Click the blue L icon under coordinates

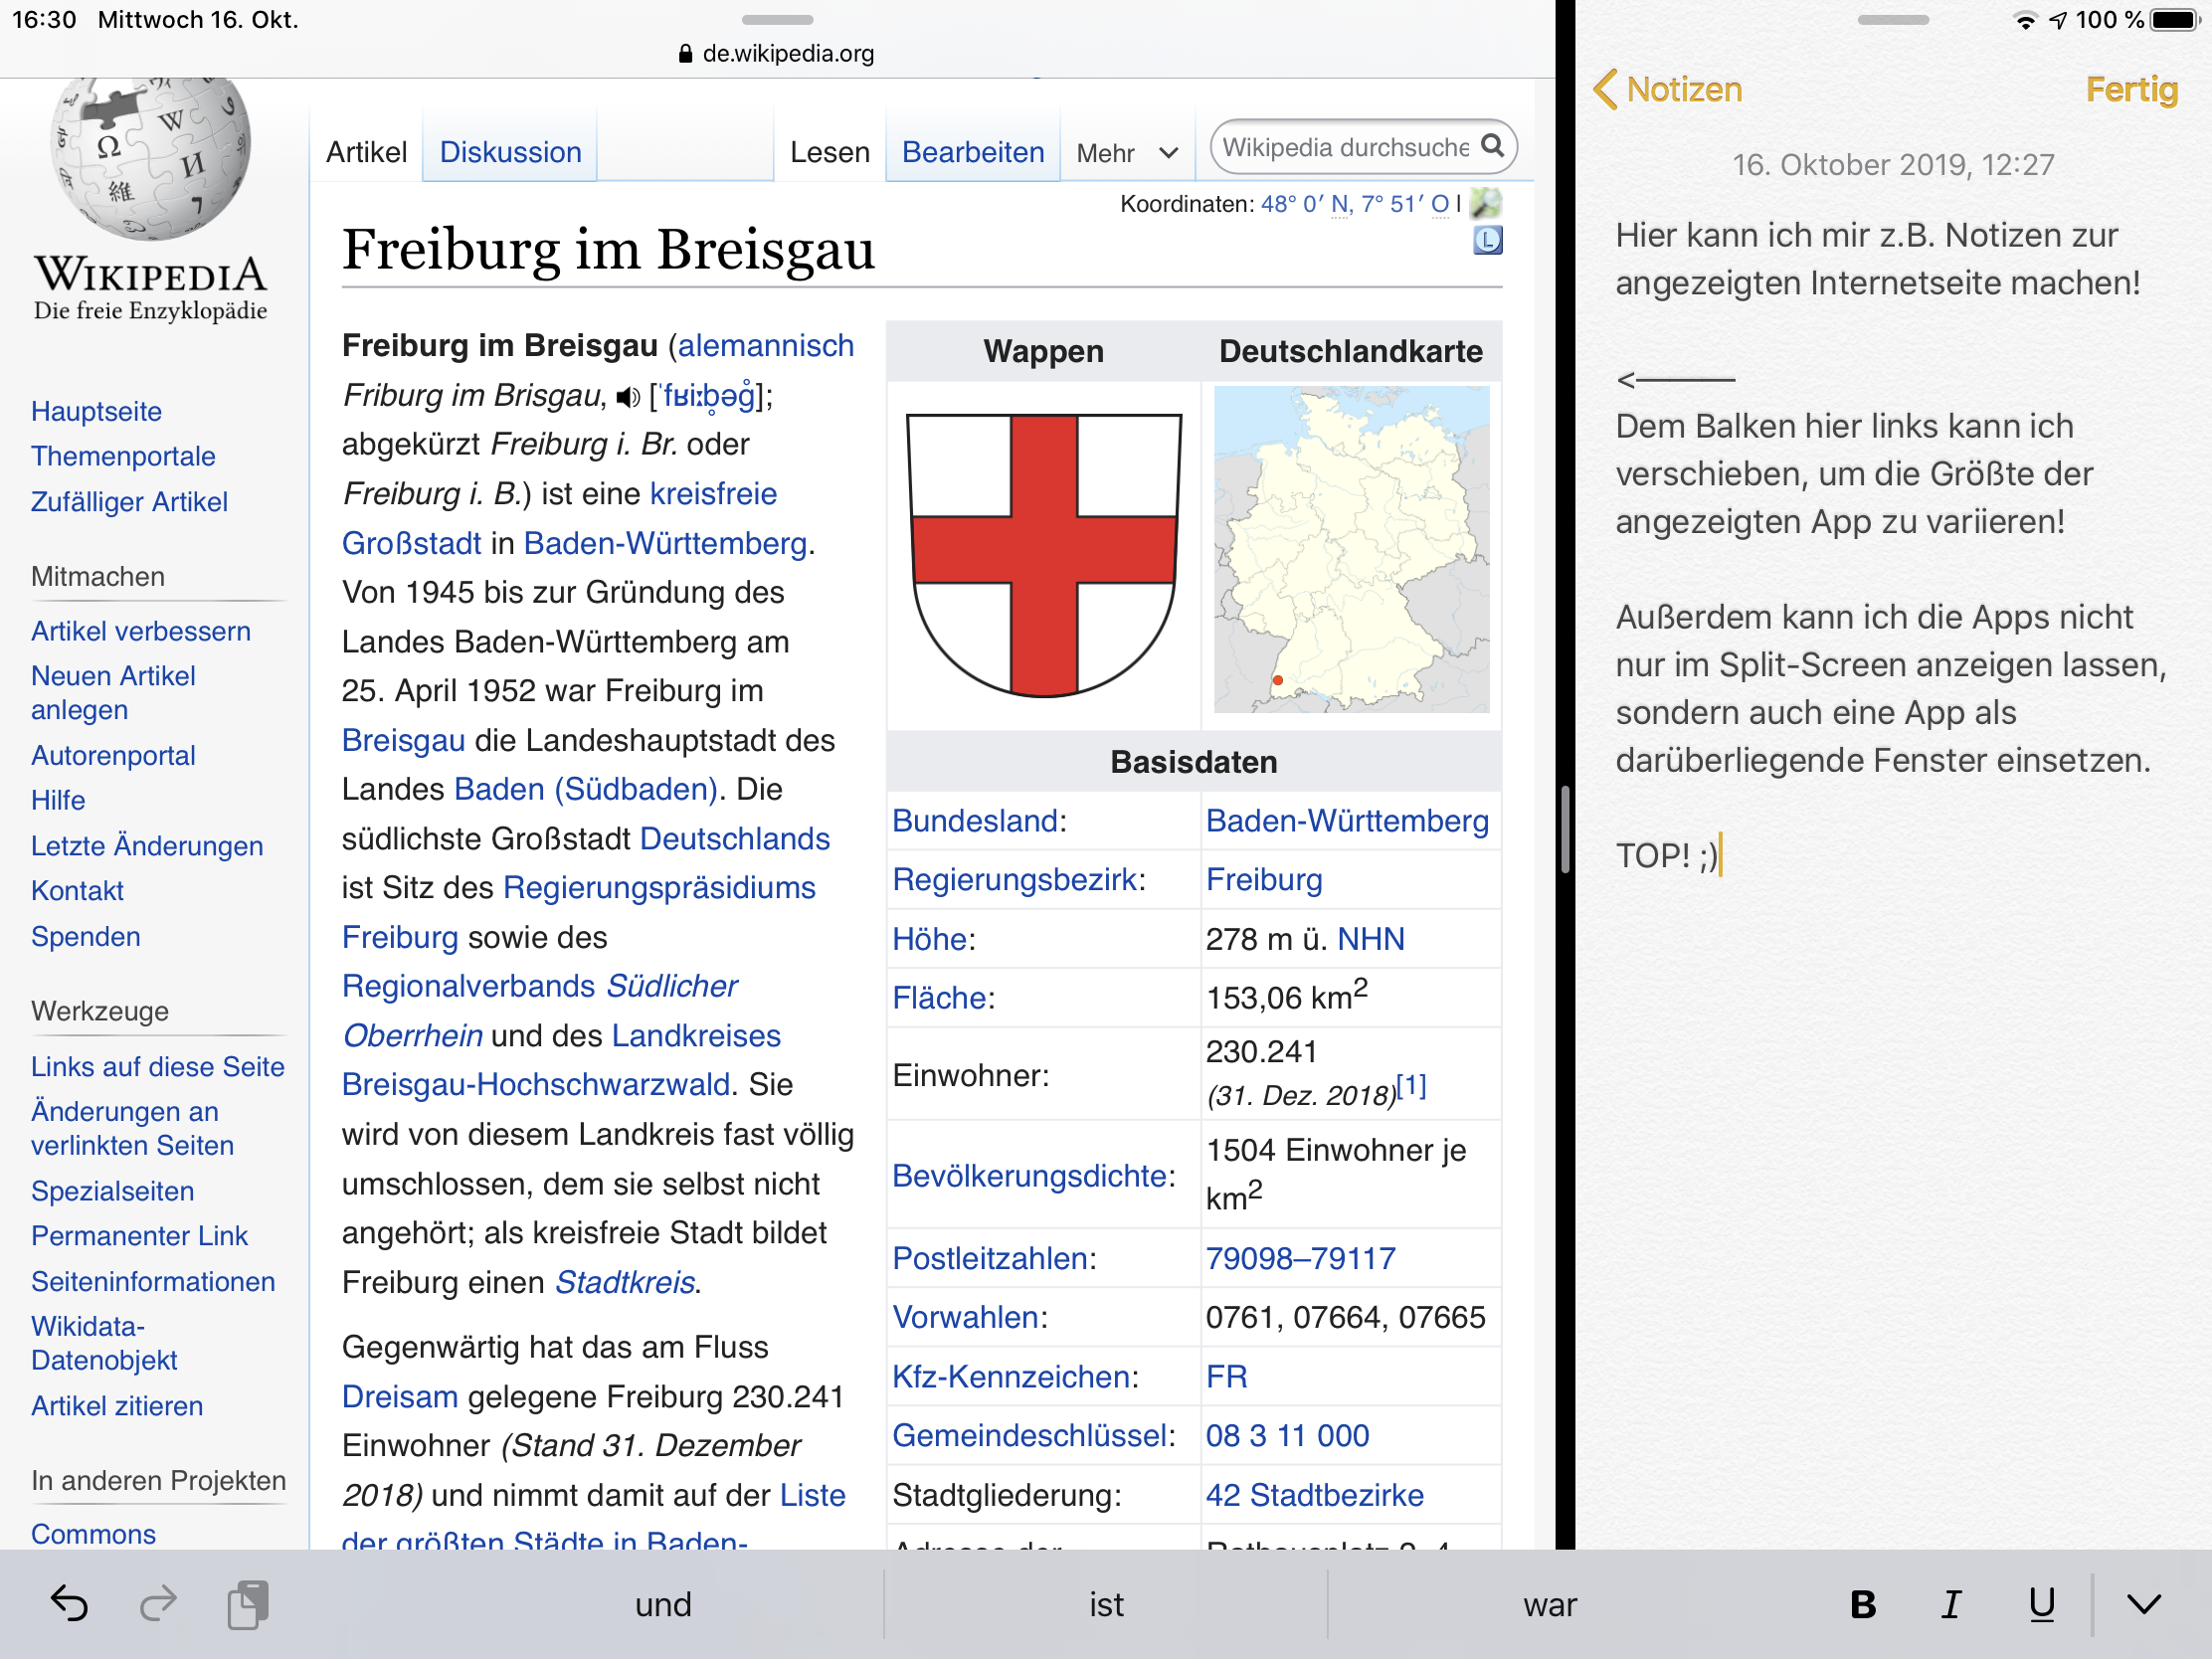coord(1487,240)
